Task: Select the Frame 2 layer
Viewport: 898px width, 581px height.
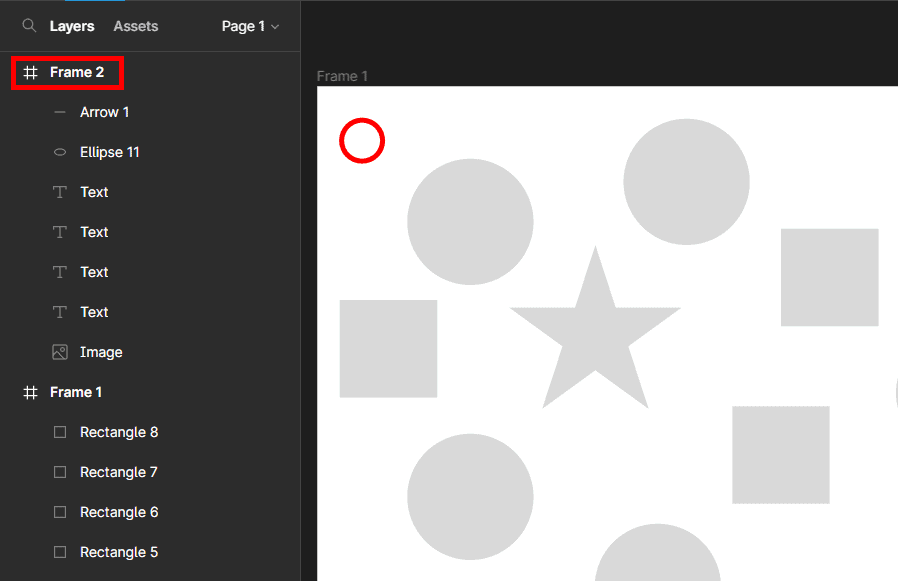Action: pos(77,73)
